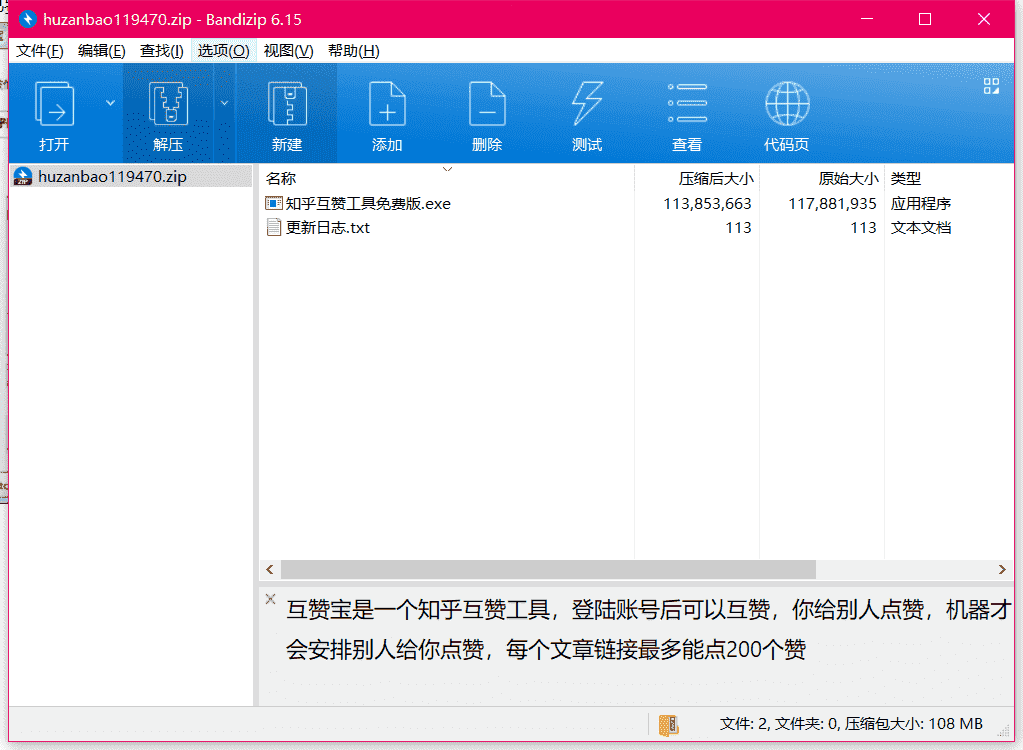
Task: Close the Bandizip window
Action: [x=984, y=19]
